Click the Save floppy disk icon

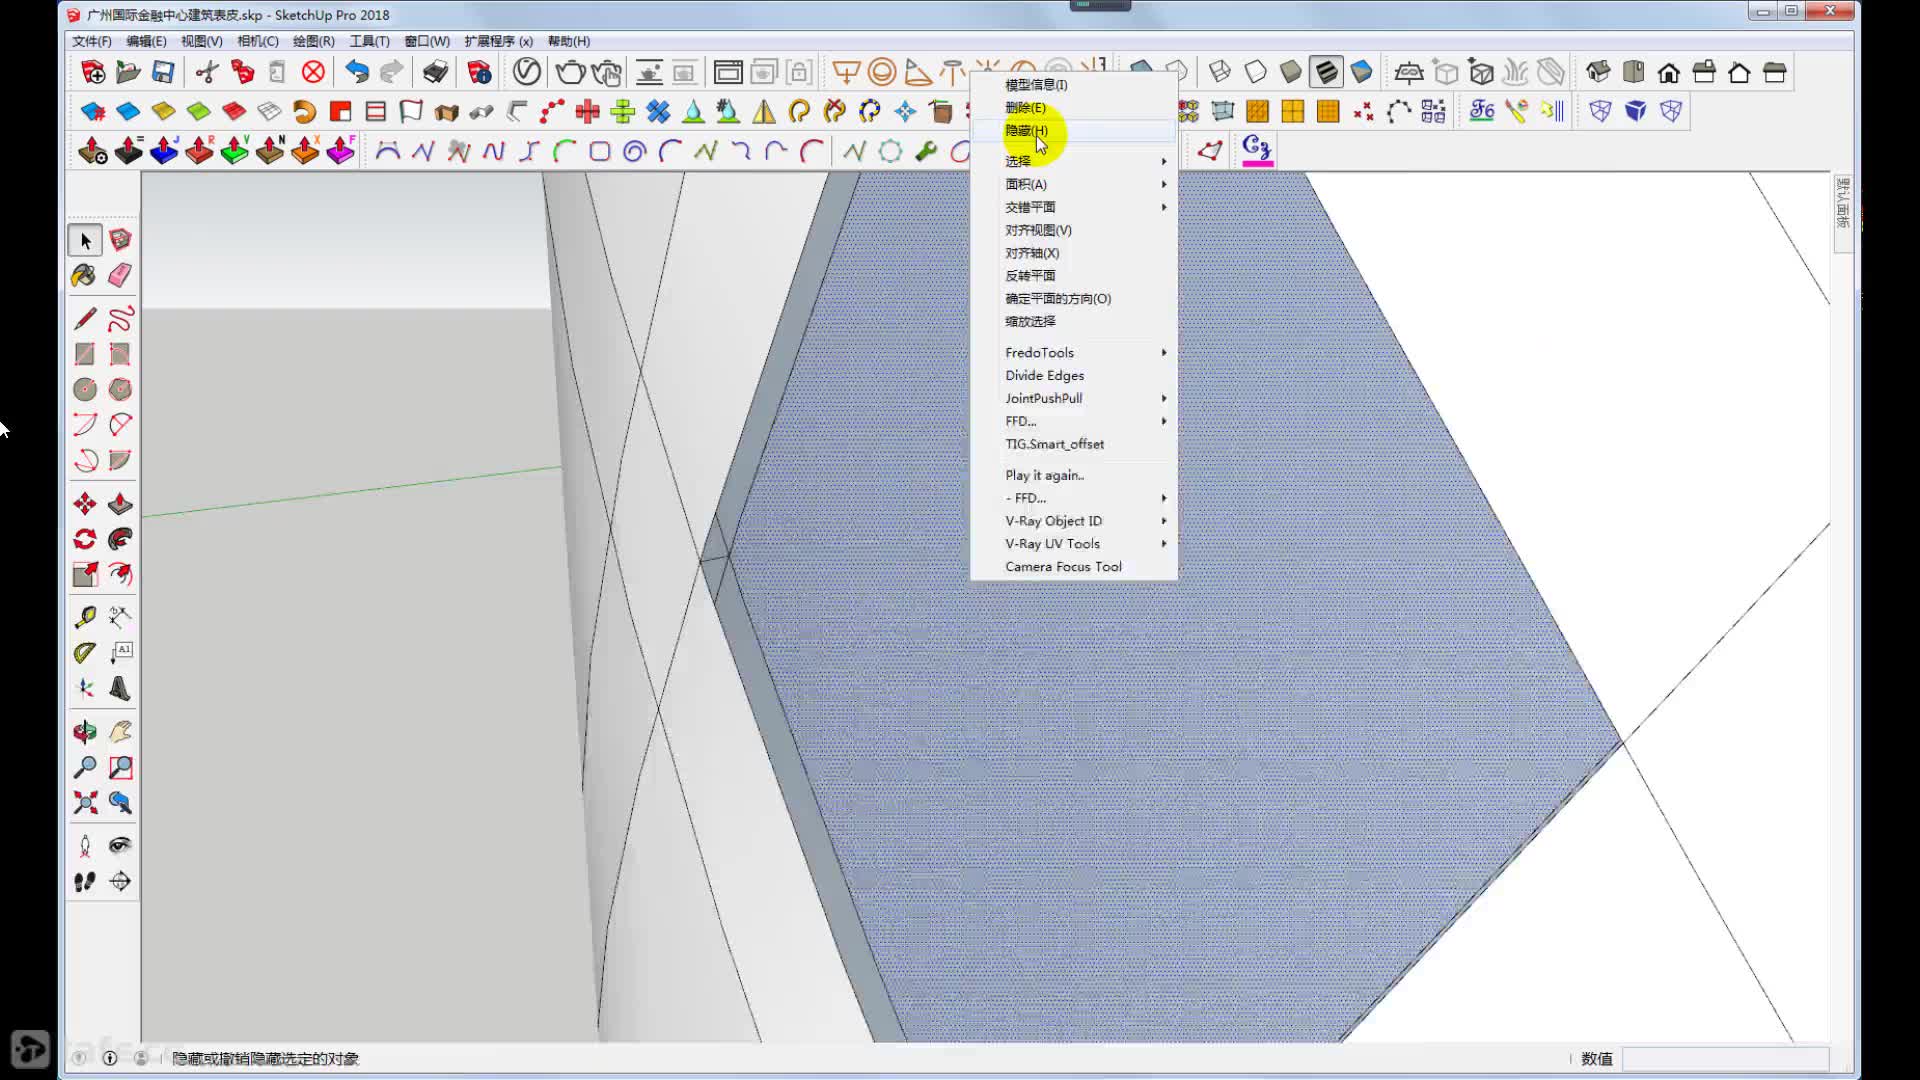click(163, 72)
